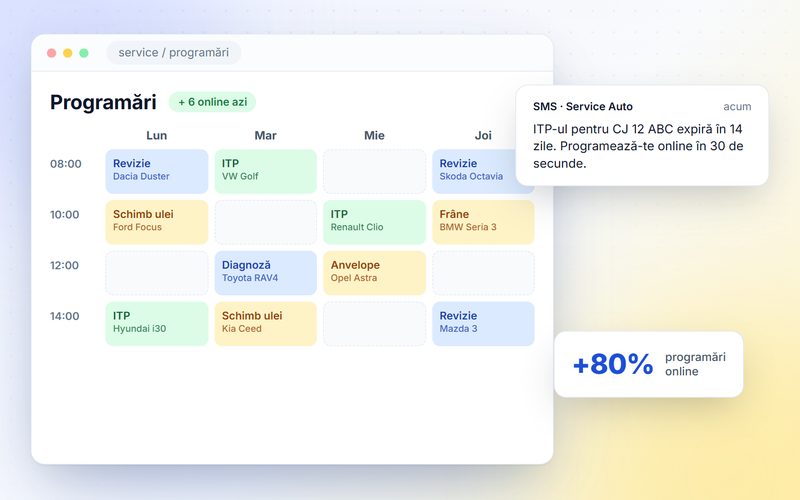
Task: Open the Revizie Mazda 3 appointment
Action: point(483,323)
